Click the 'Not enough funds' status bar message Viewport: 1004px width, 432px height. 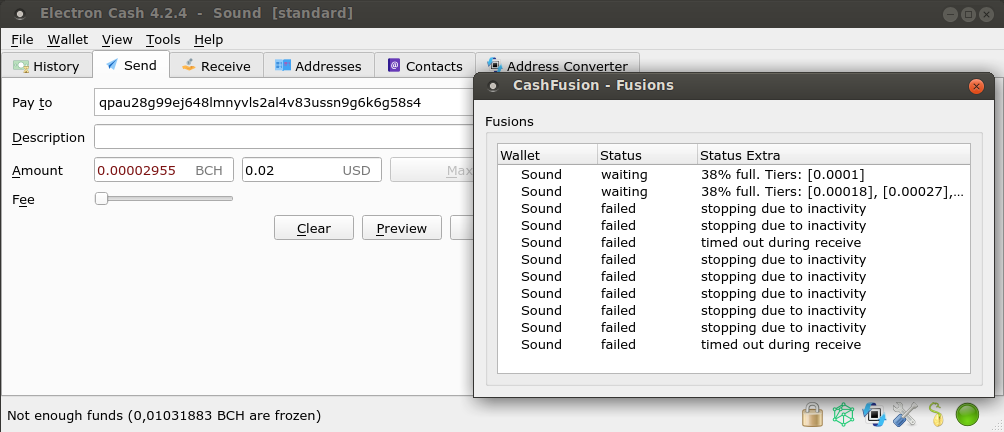coord(164,415)
